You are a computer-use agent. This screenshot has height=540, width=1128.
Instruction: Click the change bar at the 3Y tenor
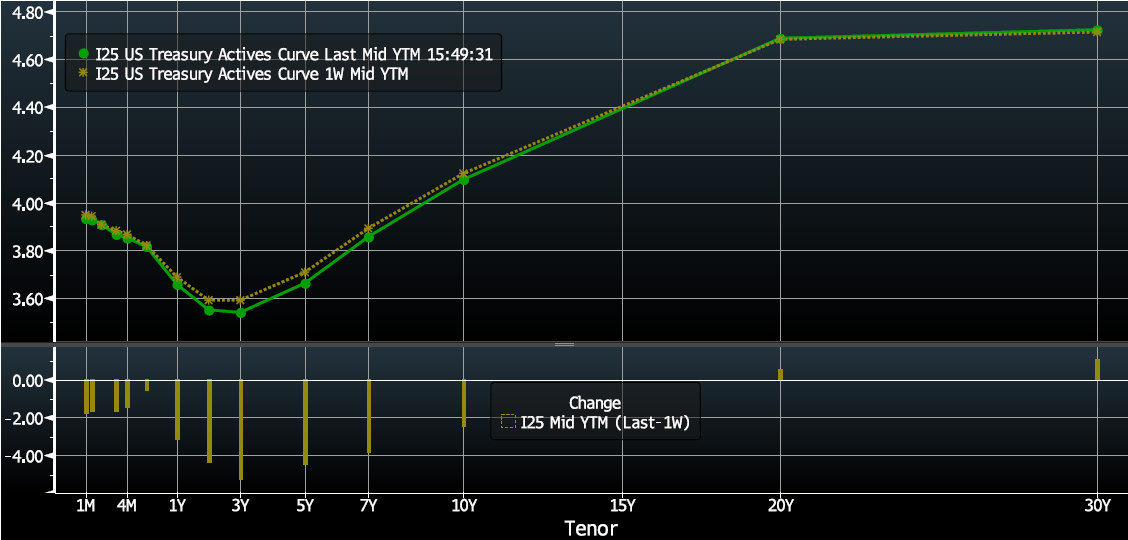point(241,429)
